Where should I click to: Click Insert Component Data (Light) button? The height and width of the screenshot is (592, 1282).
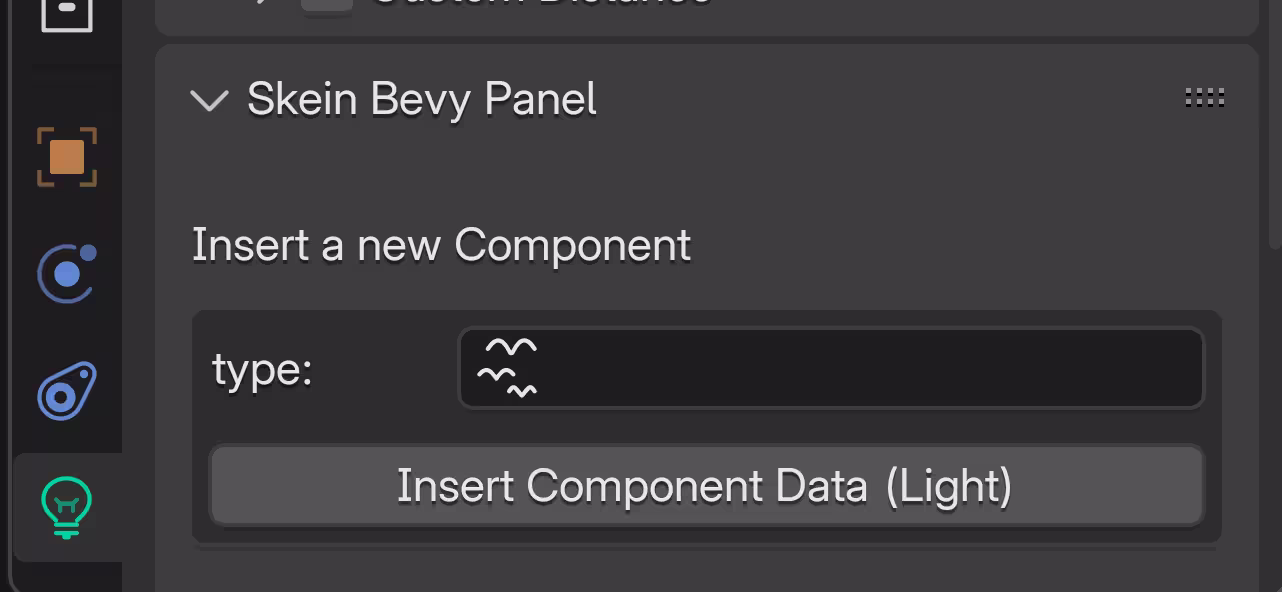coord(706,486)
